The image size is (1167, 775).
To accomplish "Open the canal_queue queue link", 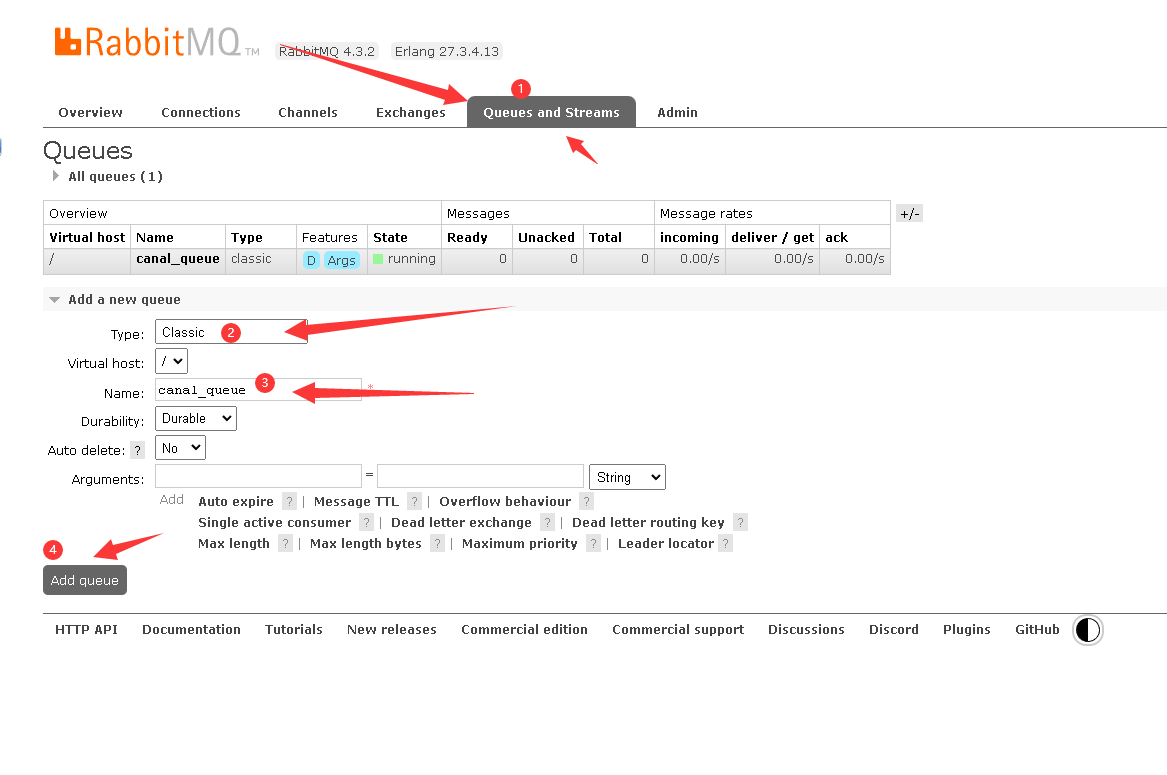I will (x=178, y=258).
